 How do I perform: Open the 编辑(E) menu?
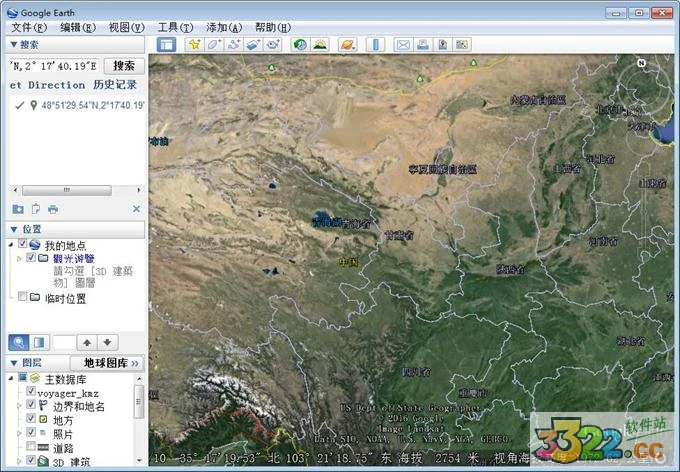pos(78,27)
